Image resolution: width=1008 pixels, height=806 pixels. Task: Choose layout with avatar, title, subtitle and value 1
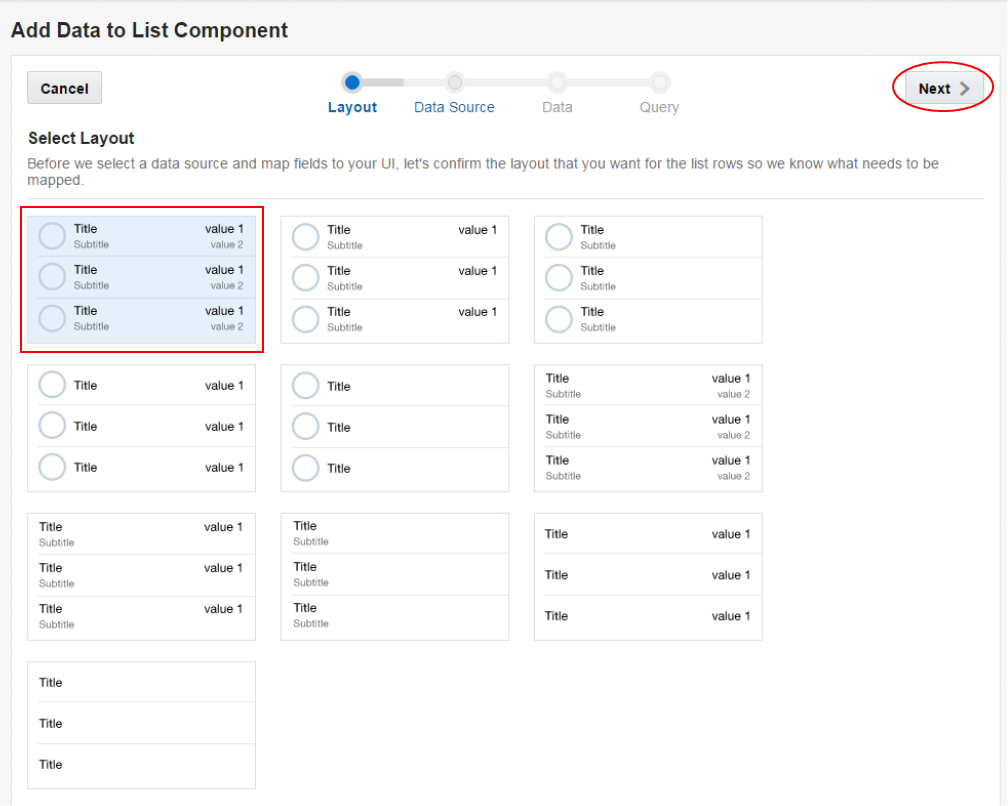click(x=395, y=280)
